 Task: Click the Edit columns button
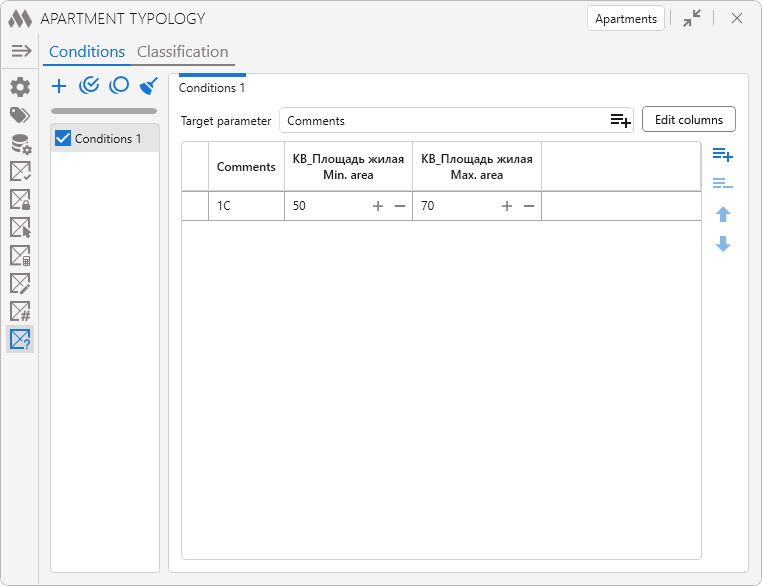[688, 120]
